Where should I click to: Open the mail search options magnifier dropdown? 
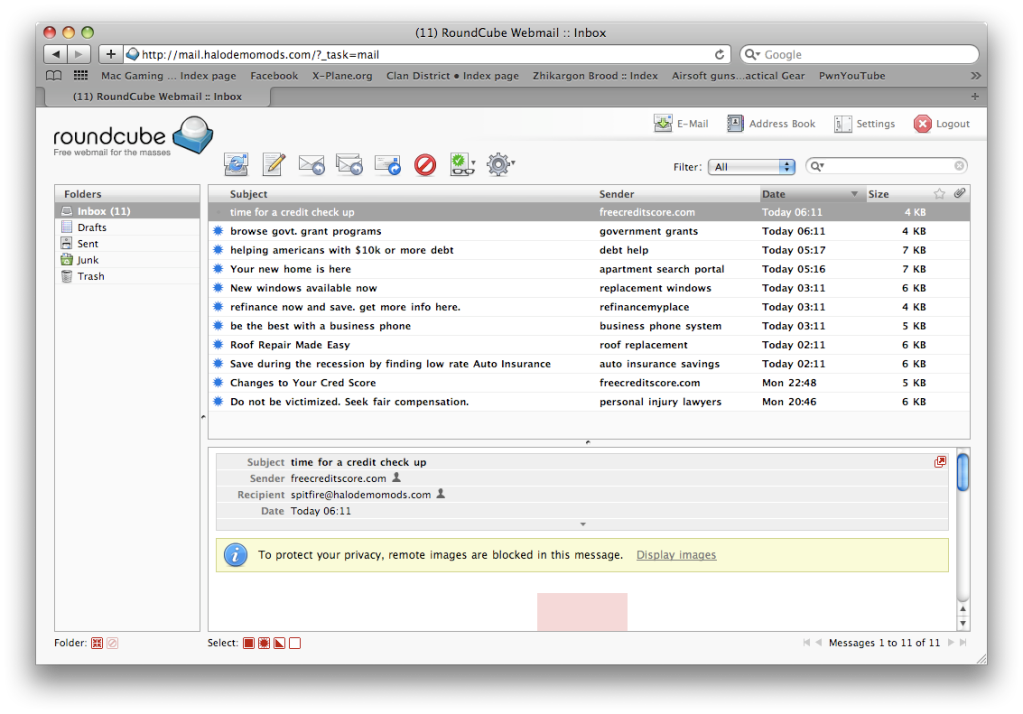817,166
